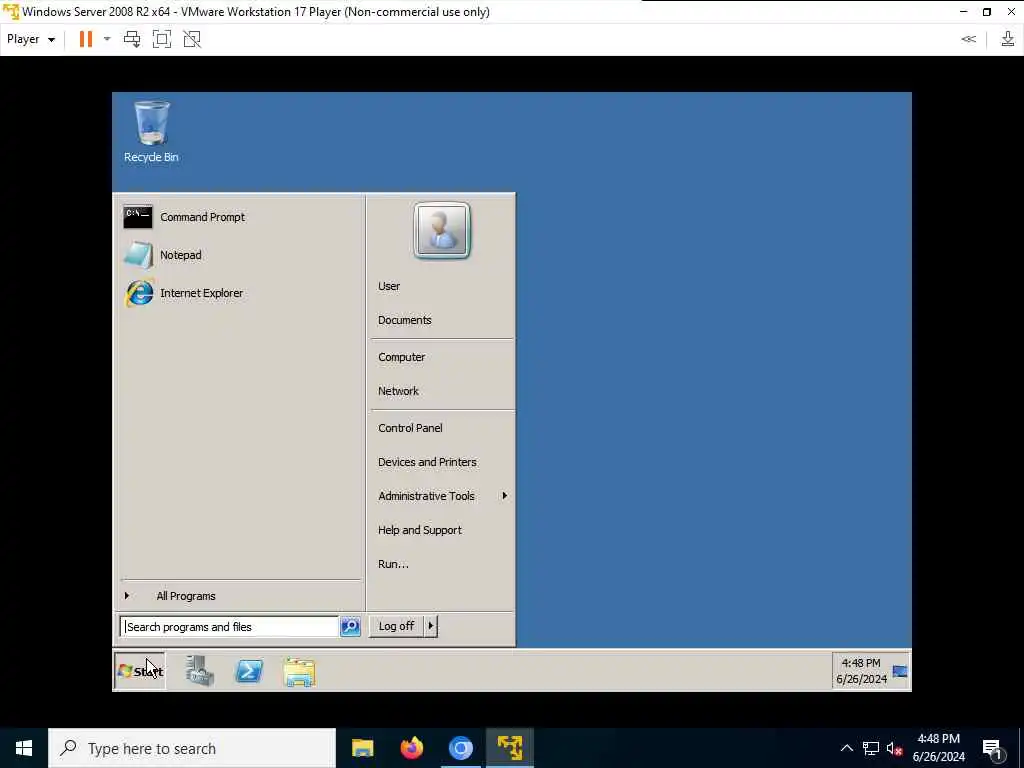Viewport: 1024px width, 768px height.
Task: Open the Player menu
Action: (31, 39)
